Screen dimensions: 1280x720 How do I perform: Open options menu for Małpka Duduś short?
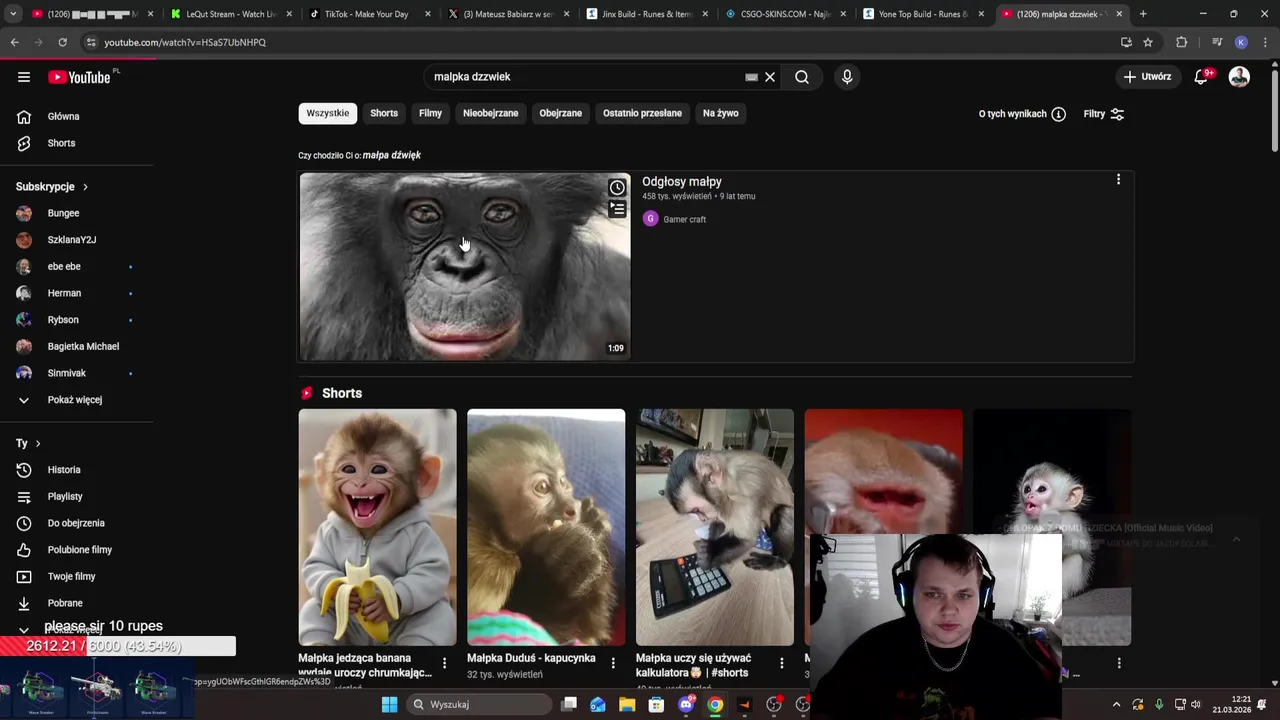coord(613,663)
